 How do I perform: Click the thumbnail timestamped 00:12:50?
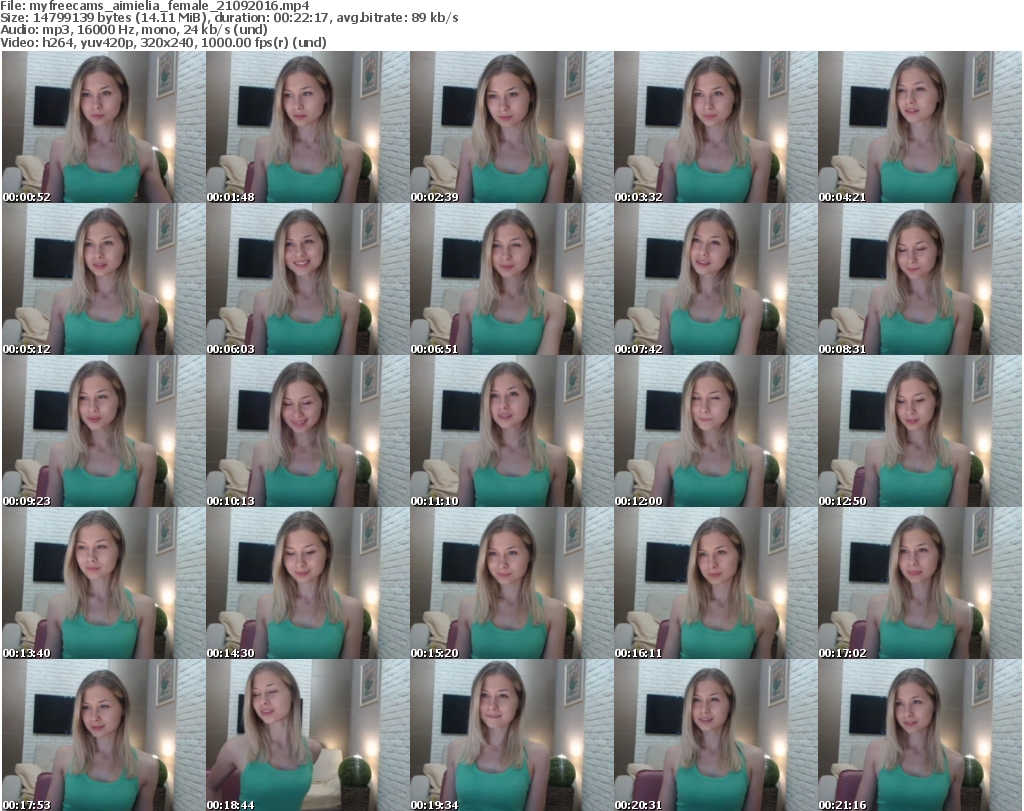click(920, 431)
